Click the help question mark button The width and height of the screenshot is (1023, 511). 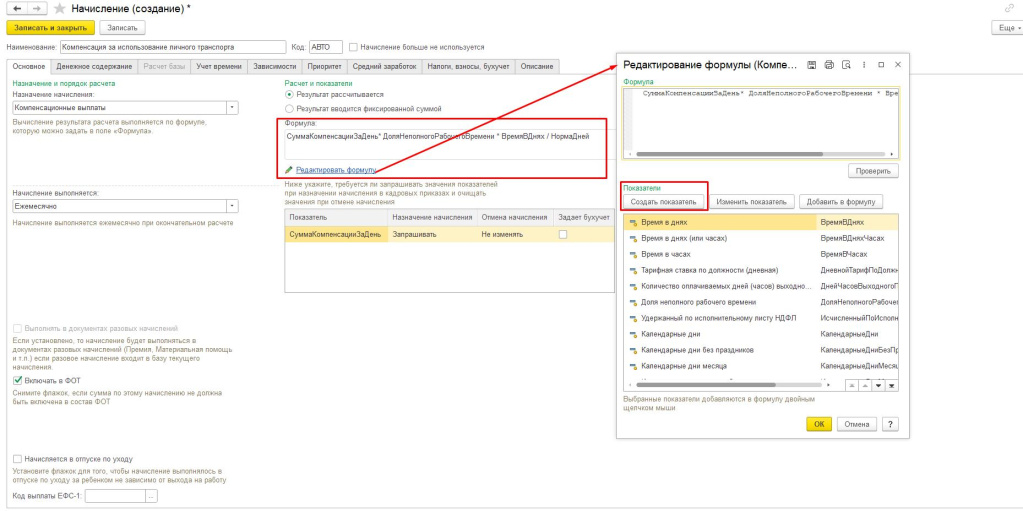coord(888,424)
